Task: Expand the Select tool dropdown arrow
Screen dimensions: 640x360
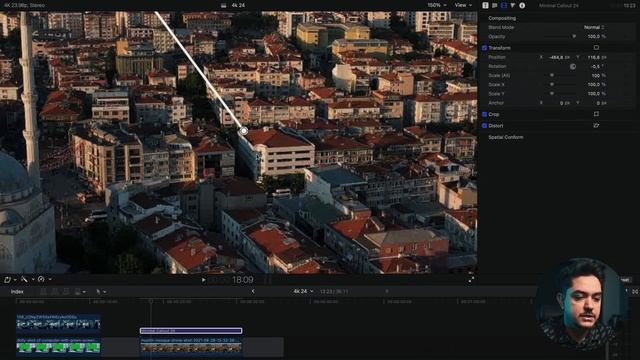Action: tap(104, 292)
